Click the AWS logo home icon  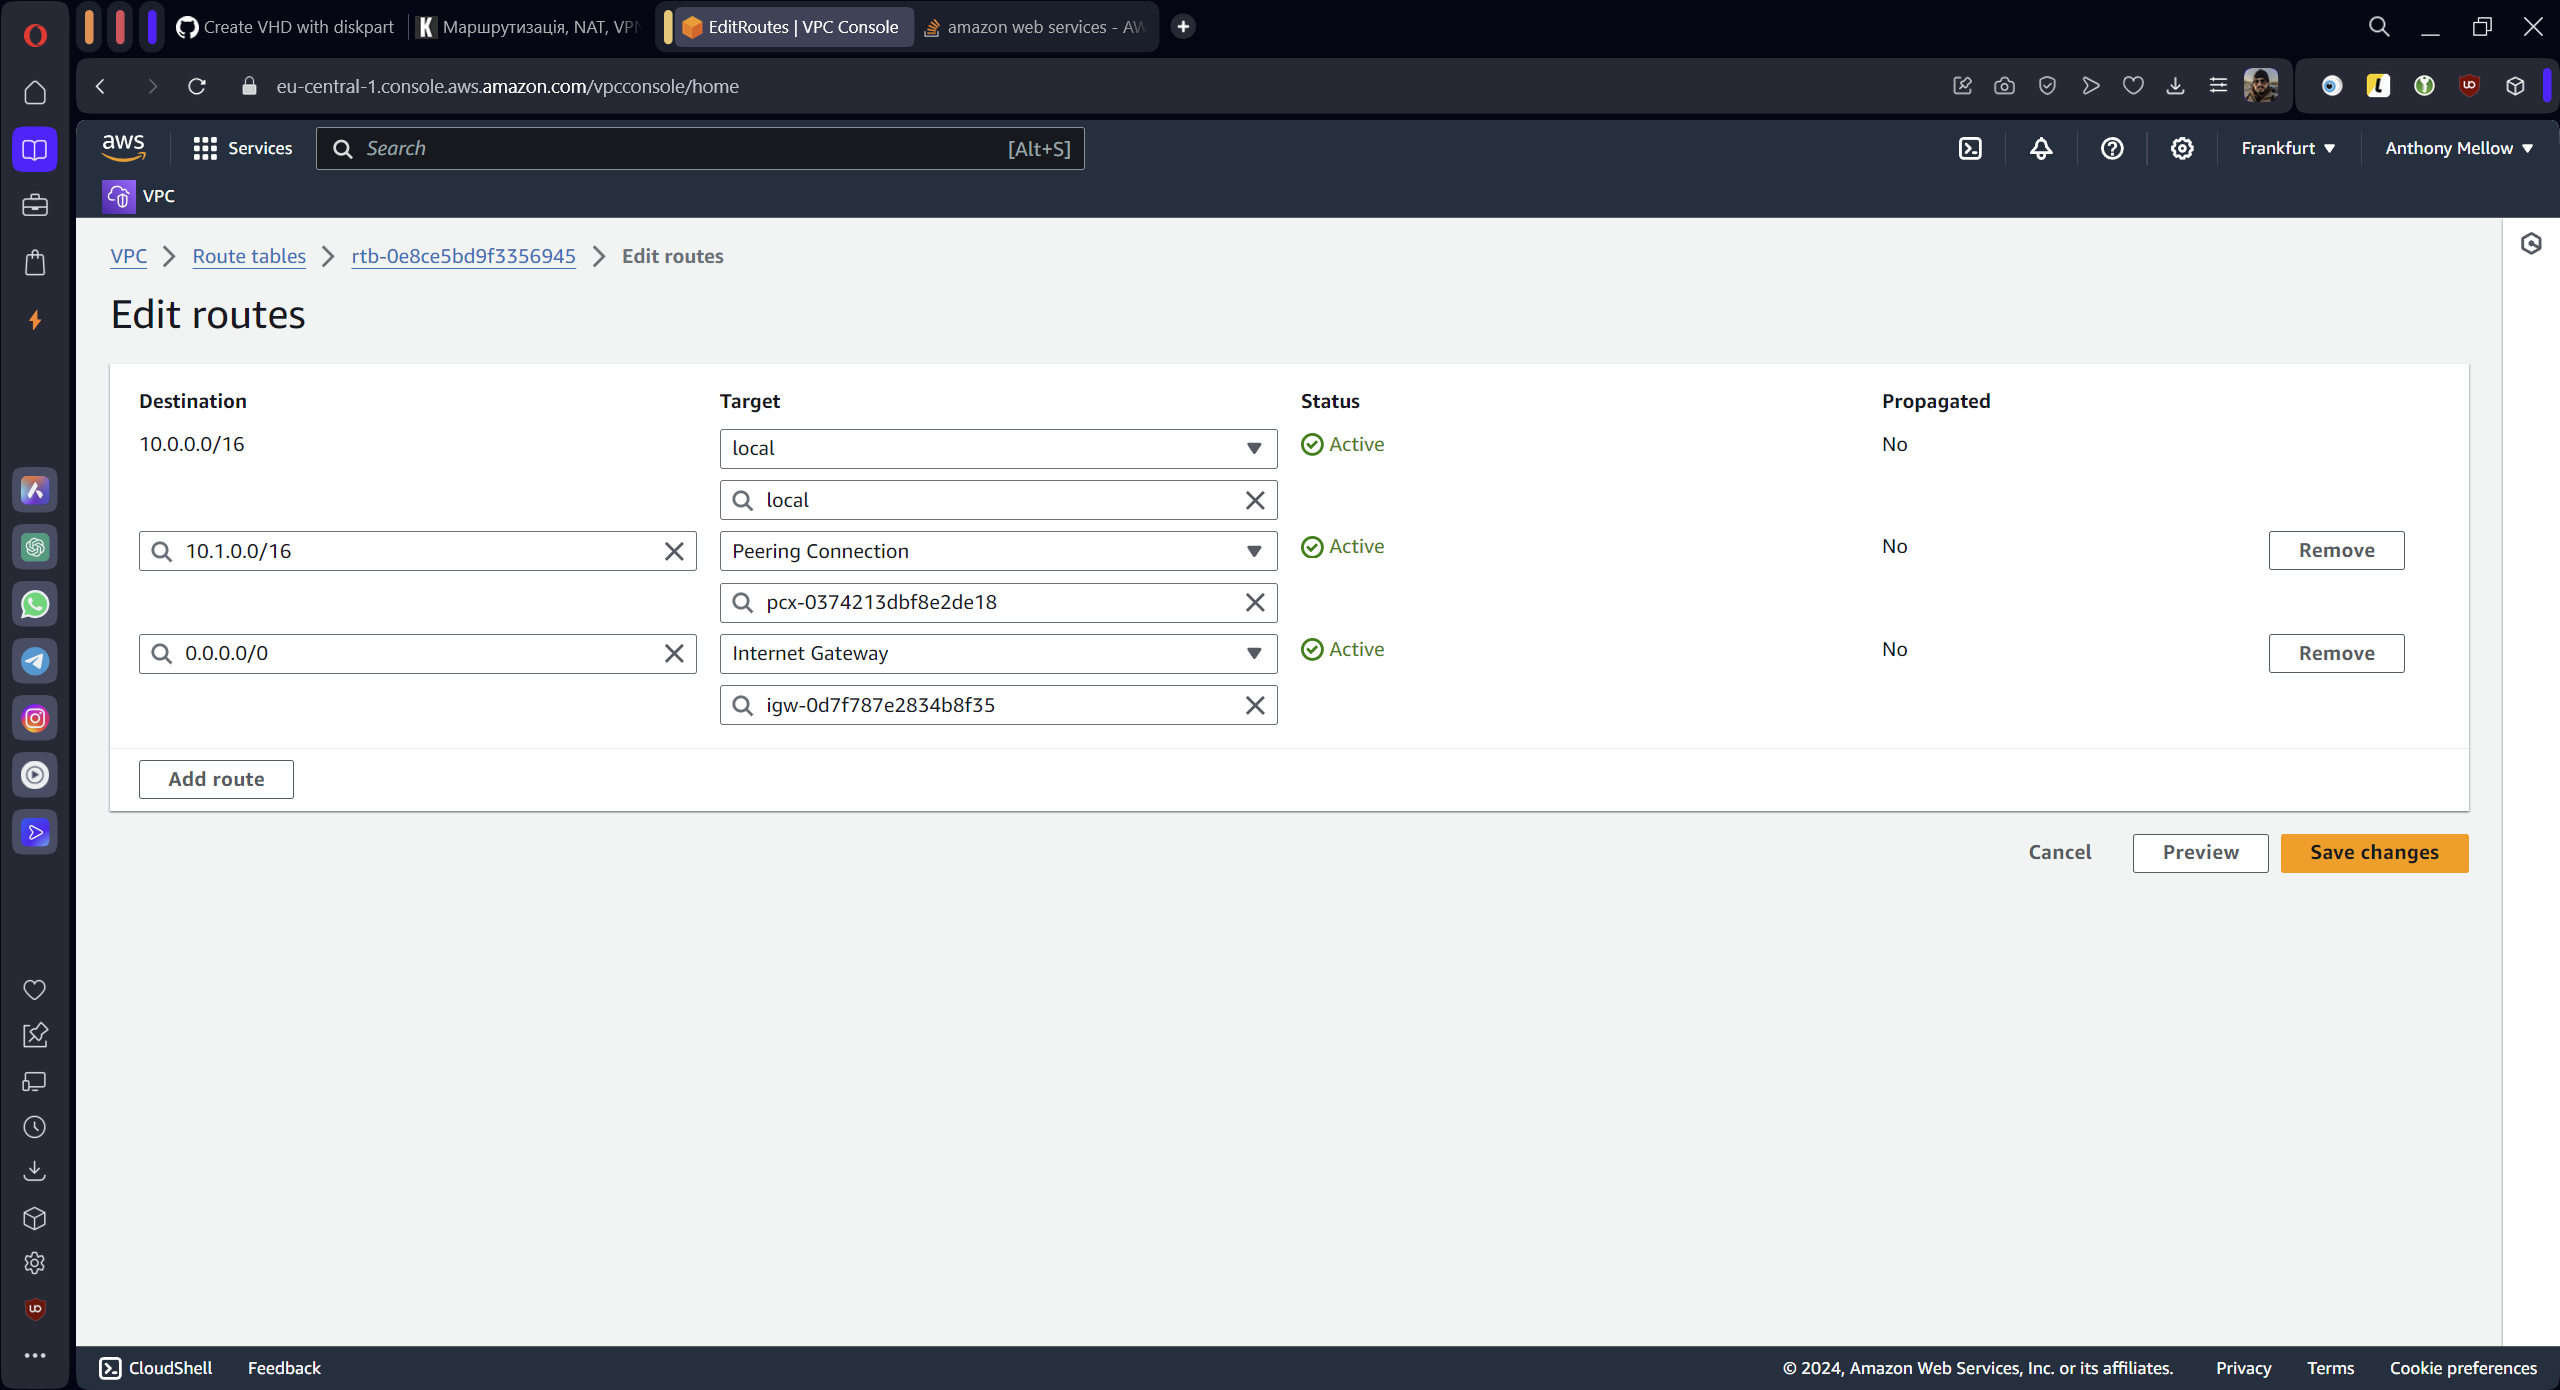click(x=124, y=148)
